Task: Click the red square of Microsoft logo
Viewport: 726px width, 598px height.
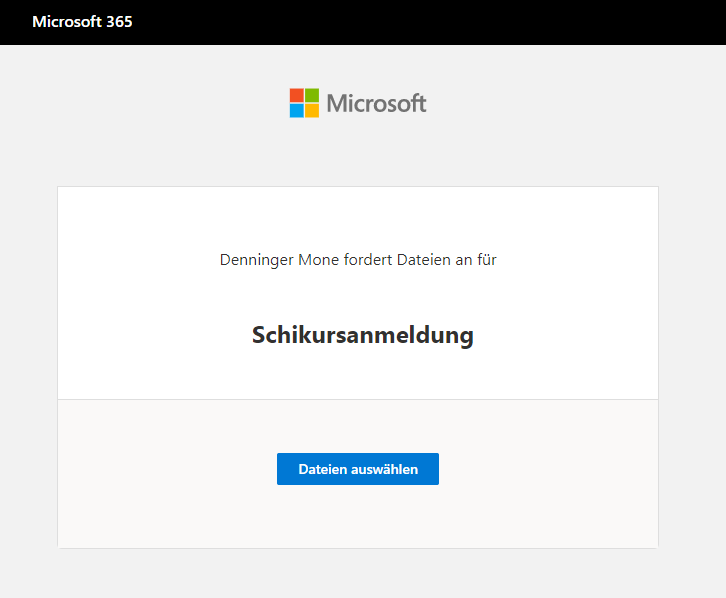Action: pyautogui.click(x=297, y=95)
